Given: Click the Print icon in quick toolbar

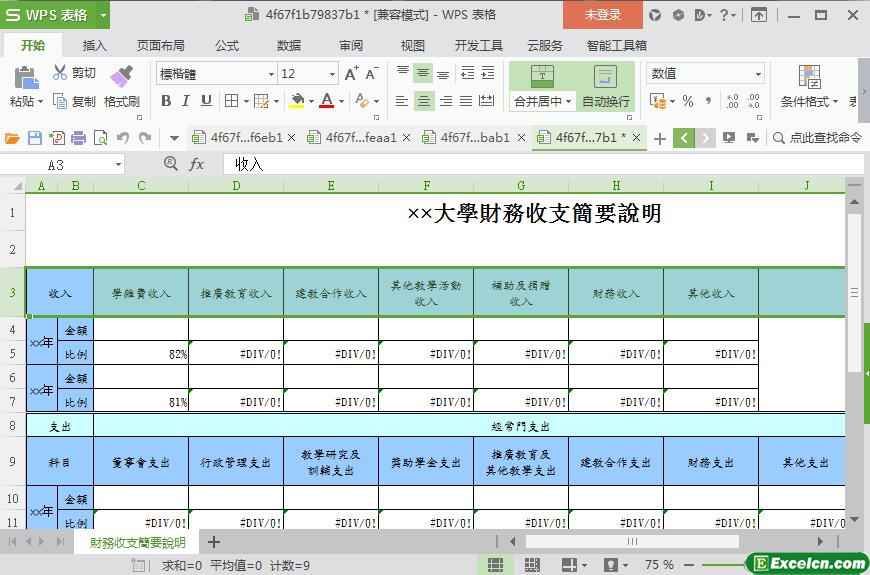Looking at the screenshot, I should [79, 138].
